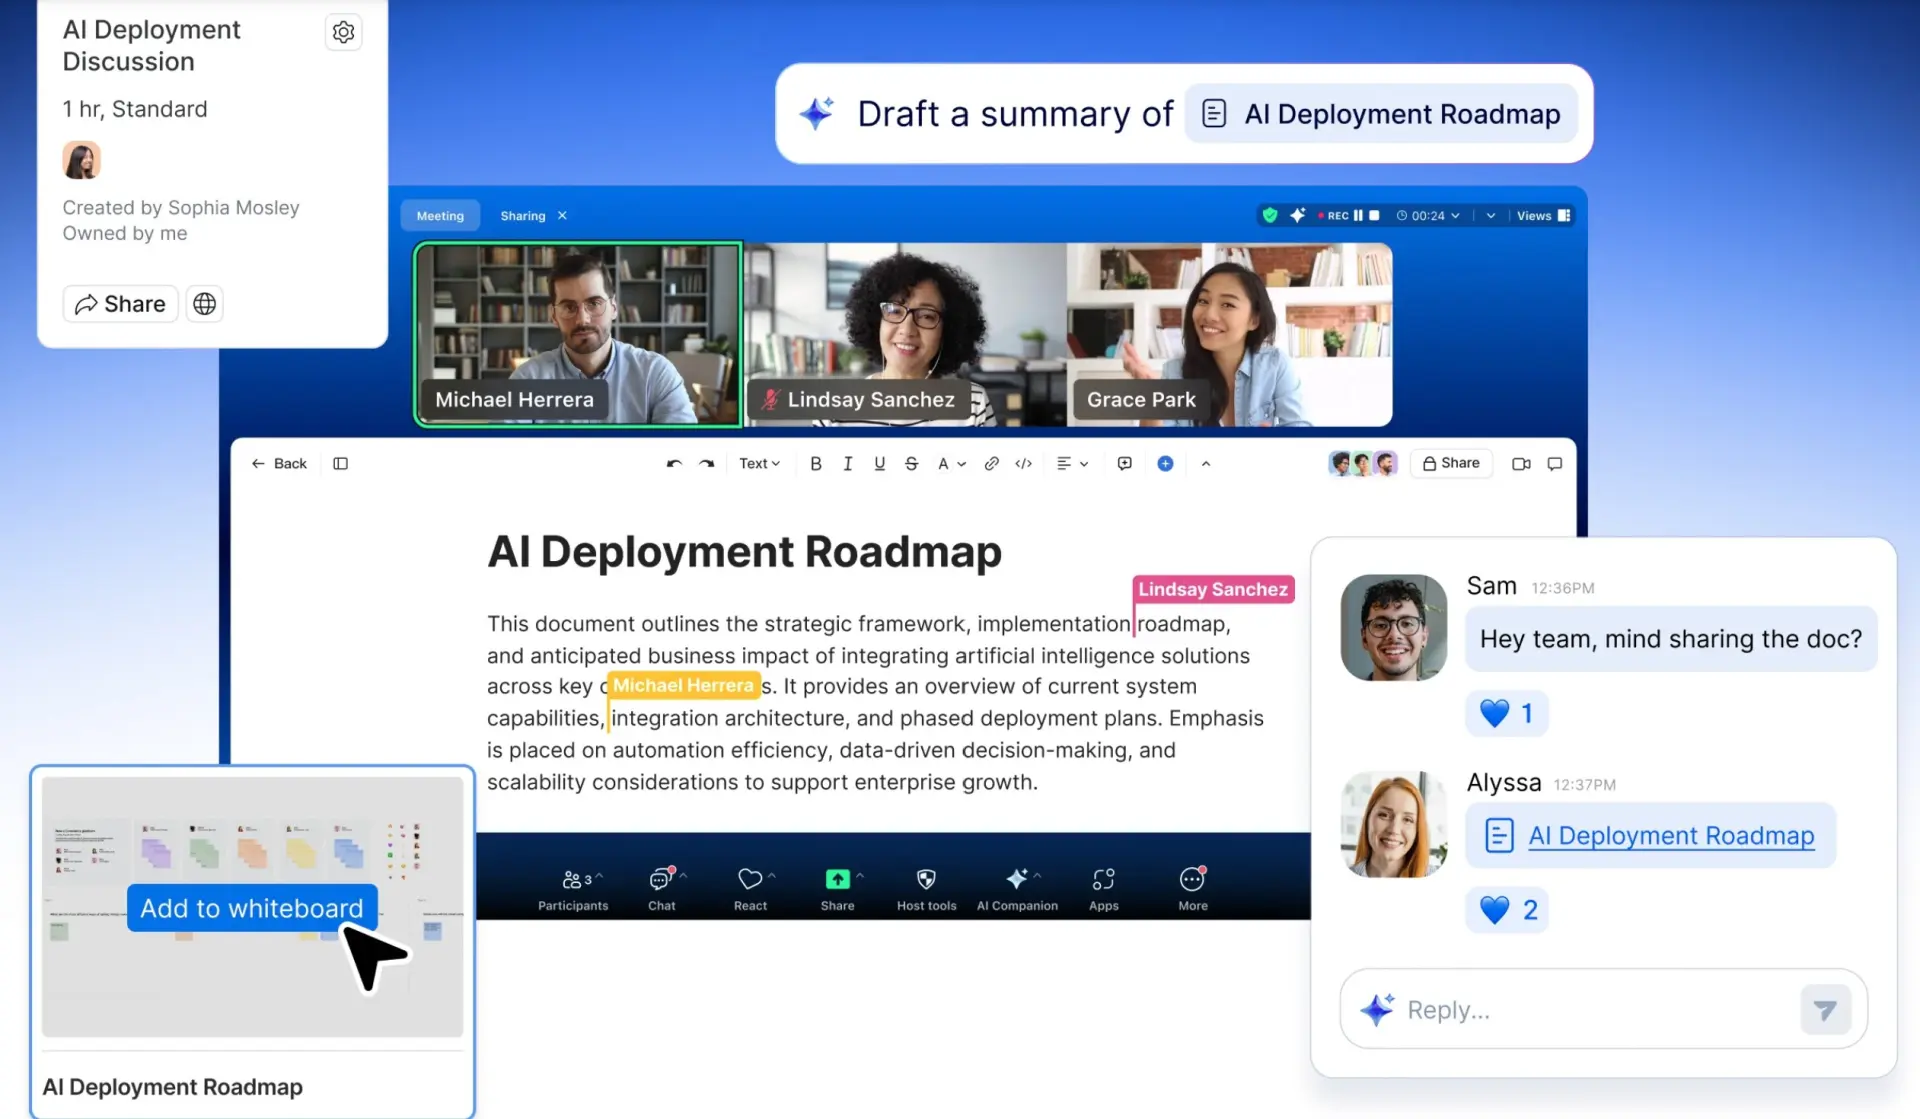Open settings gear in AI Deployment Discussion card
The height and width of the screenshot is (1119, 1920).
coord(343,32)
